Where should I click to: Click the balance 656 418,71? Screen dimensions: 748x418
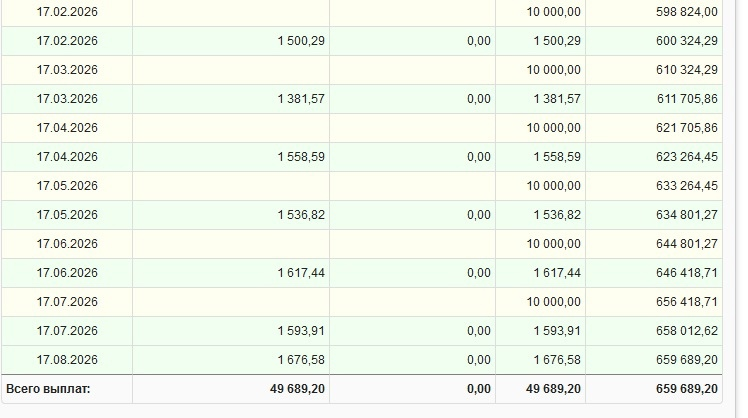tap(686, 302)
